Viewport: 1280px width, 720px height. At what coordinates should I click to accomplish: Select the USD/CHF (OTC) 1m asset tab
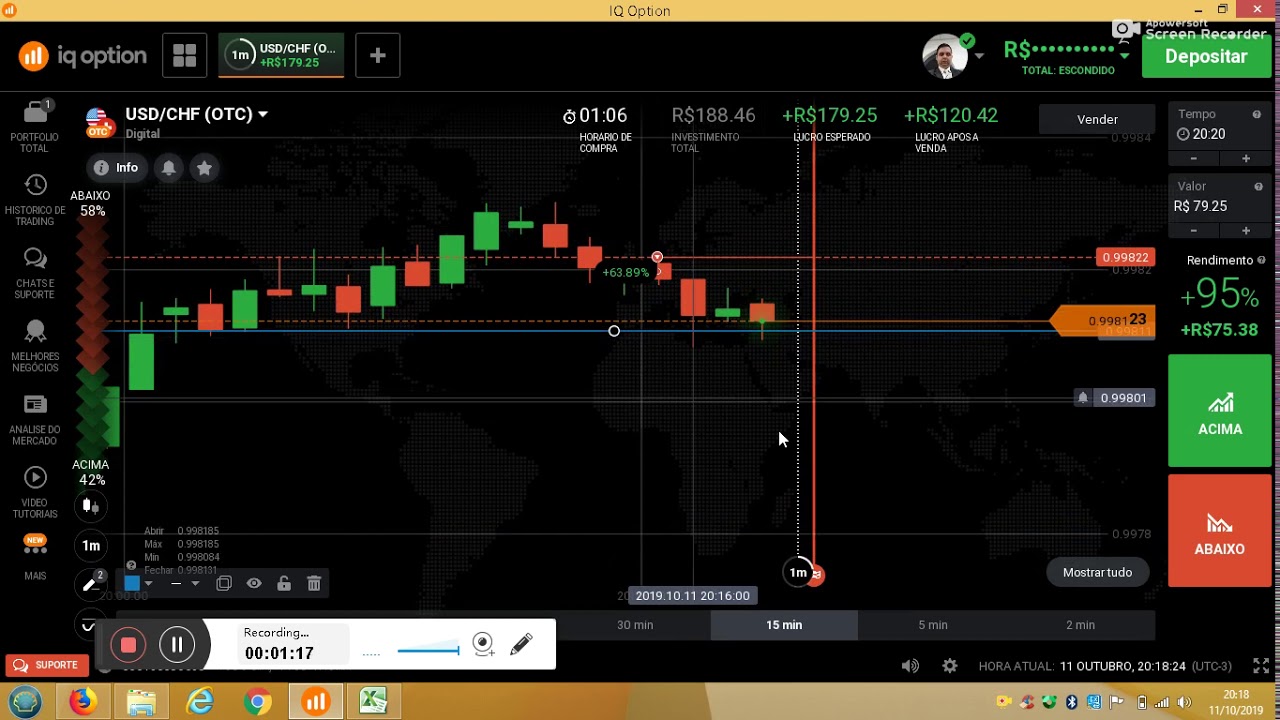coord(282,56)
